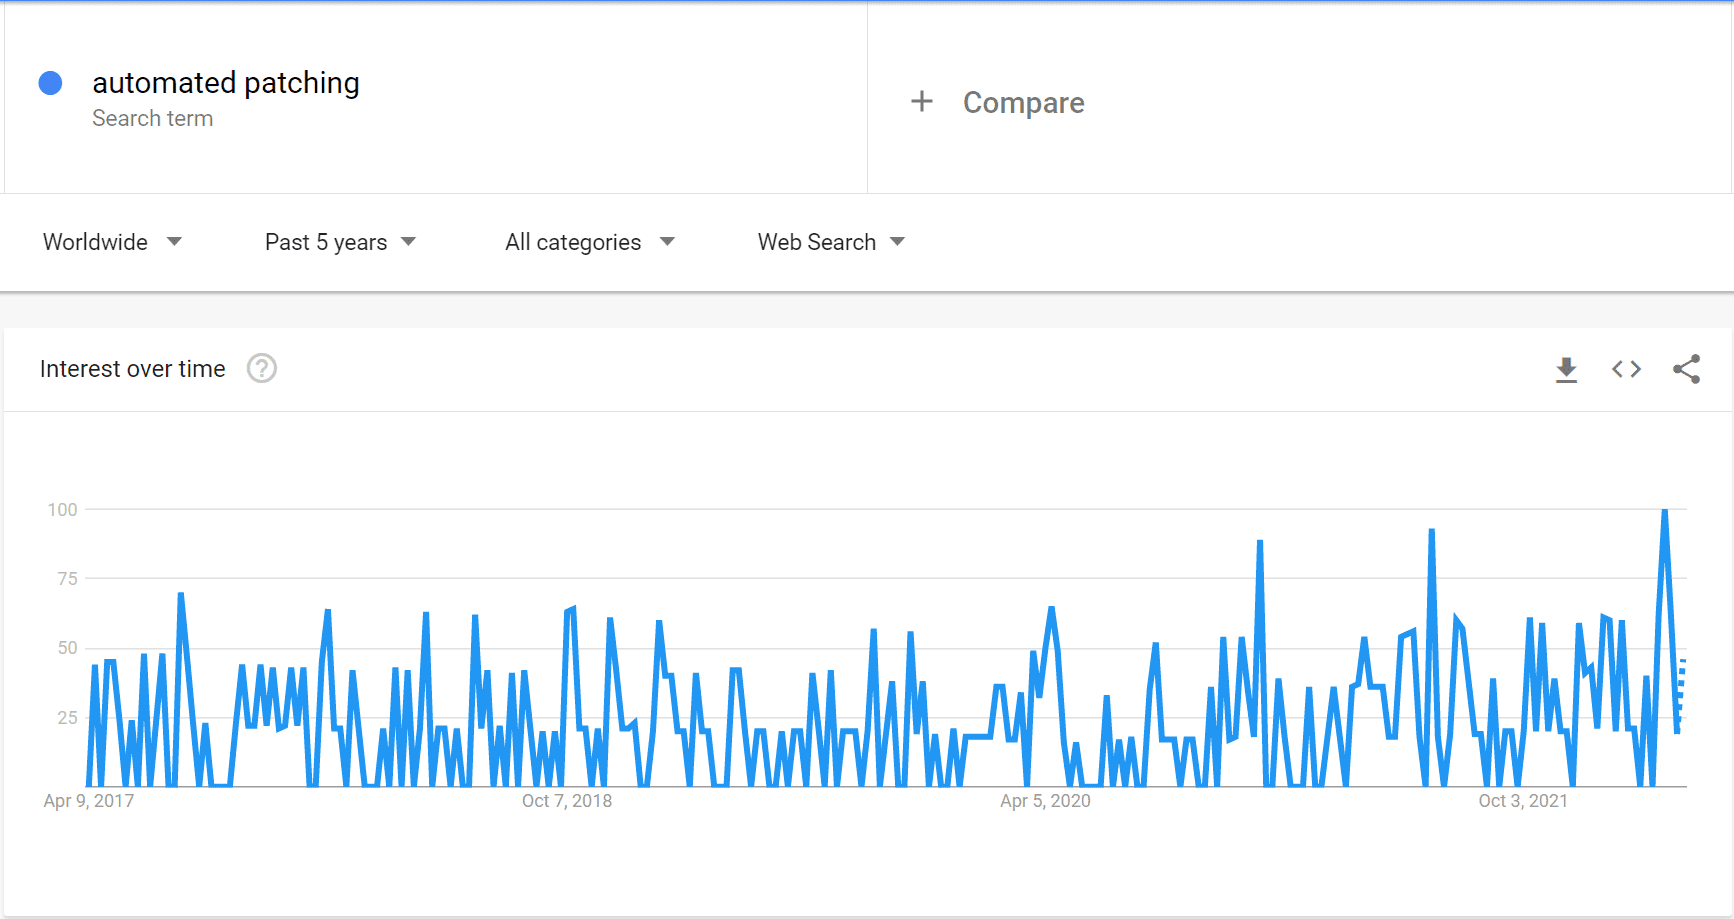Open the Worldwide region dropdown
Image resolution: width=1734 pixels, height=919 pixels.
(x=96, y=242)
